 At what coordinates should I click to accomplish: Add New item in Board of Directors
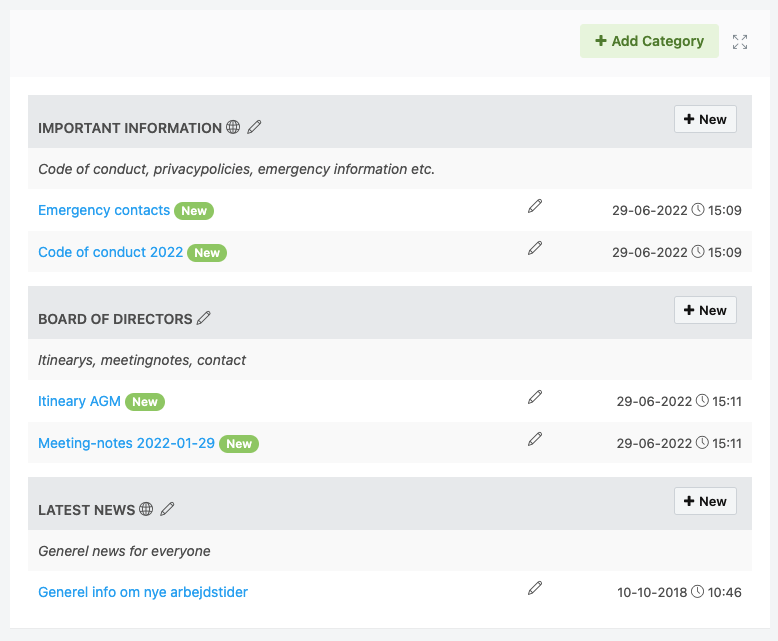tap(705, 310)
